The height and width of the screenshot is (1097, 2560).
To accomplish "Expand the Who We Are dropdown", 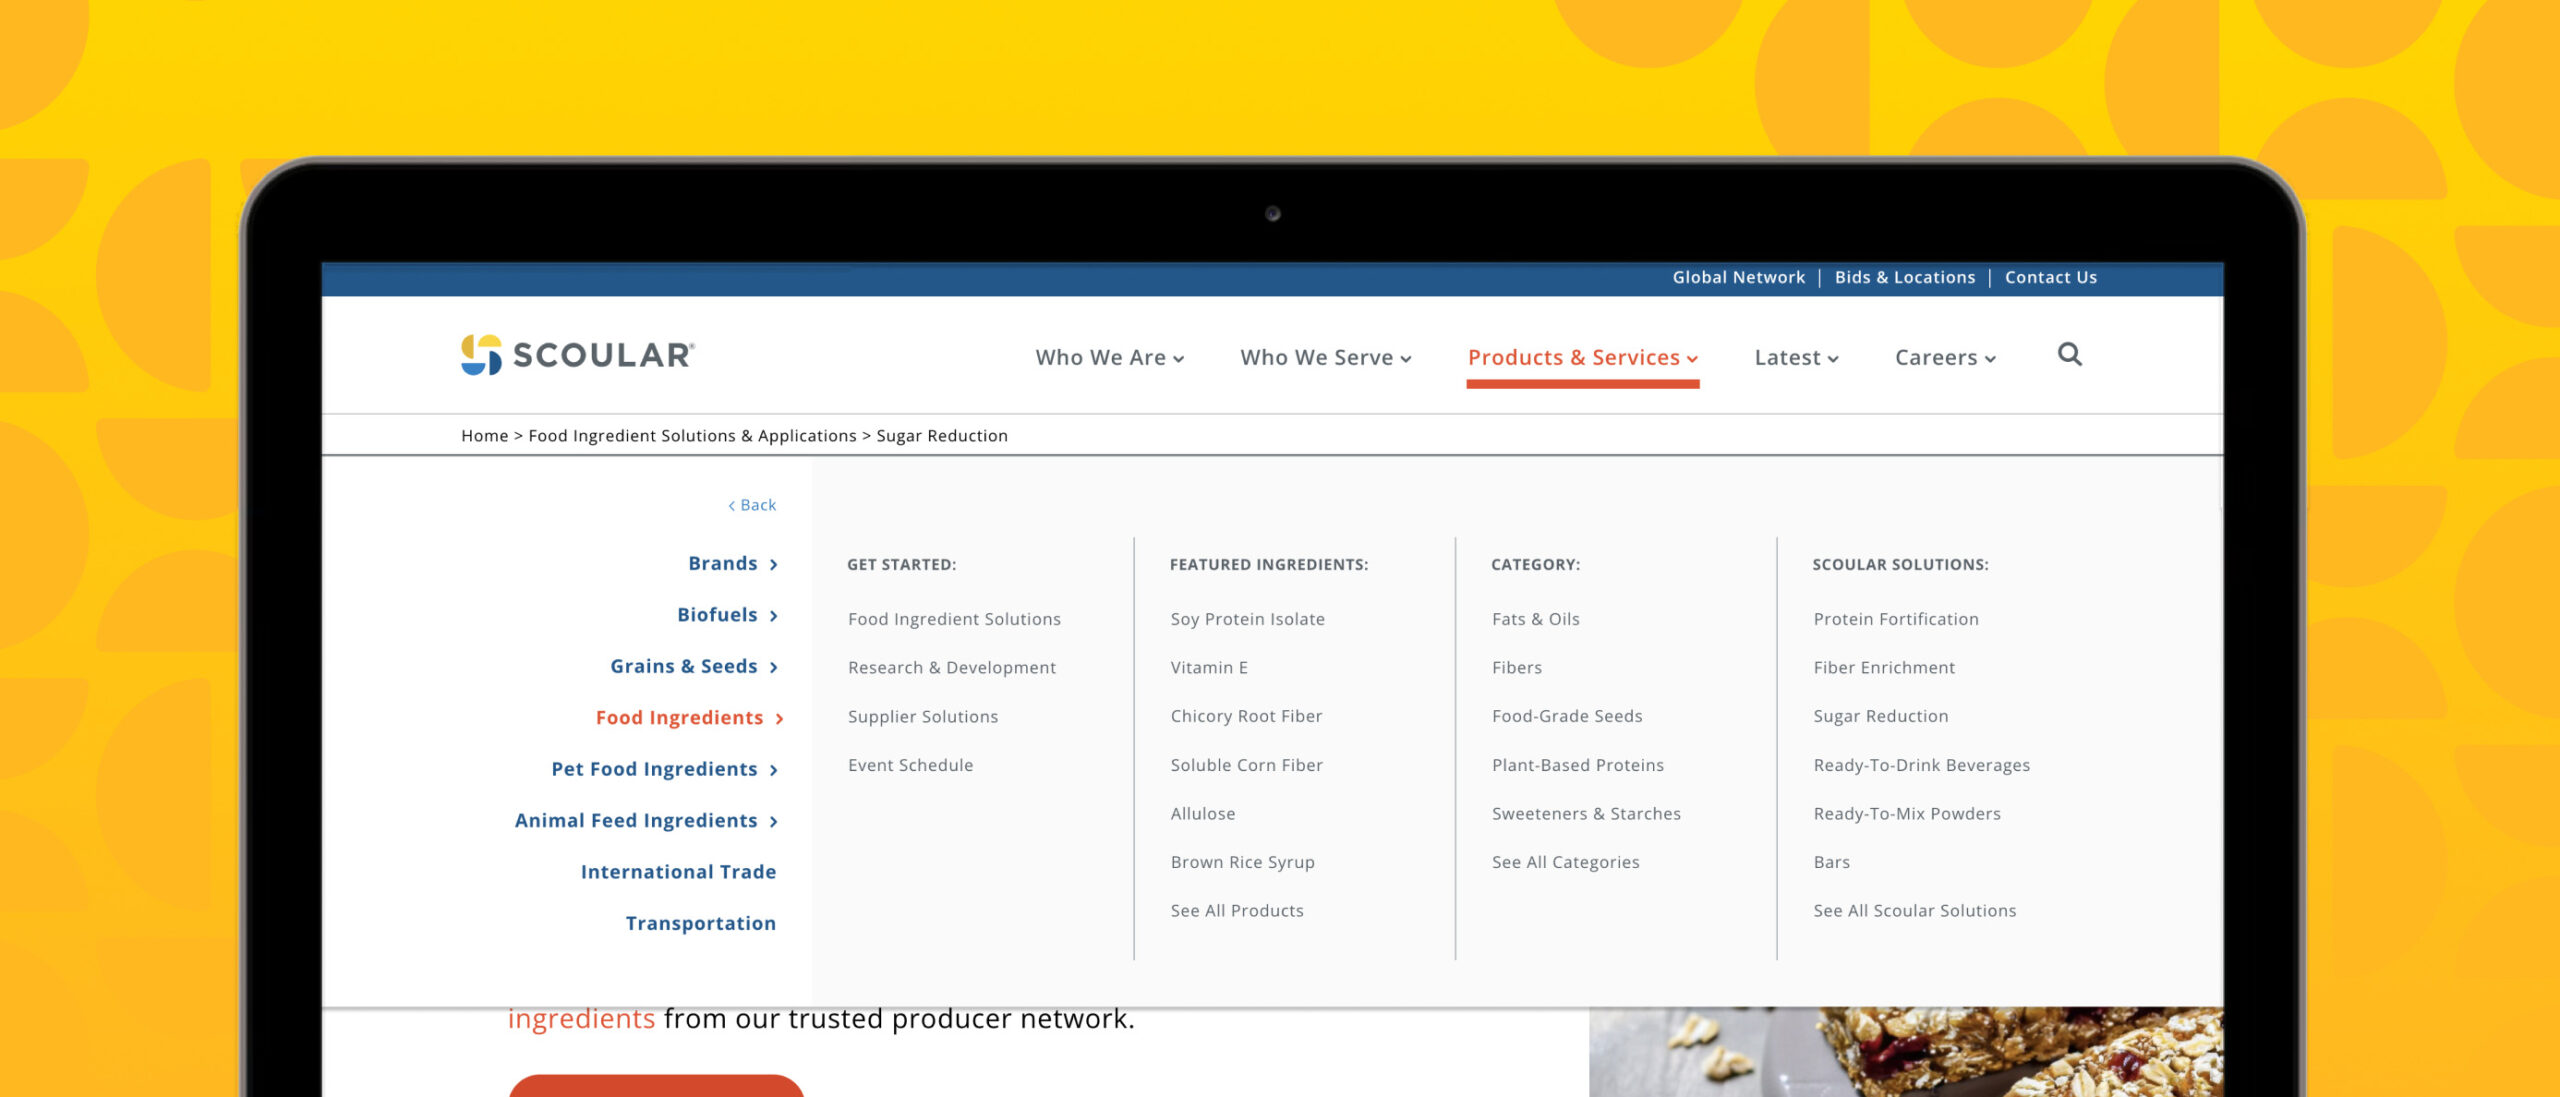I will point(1108,357).
